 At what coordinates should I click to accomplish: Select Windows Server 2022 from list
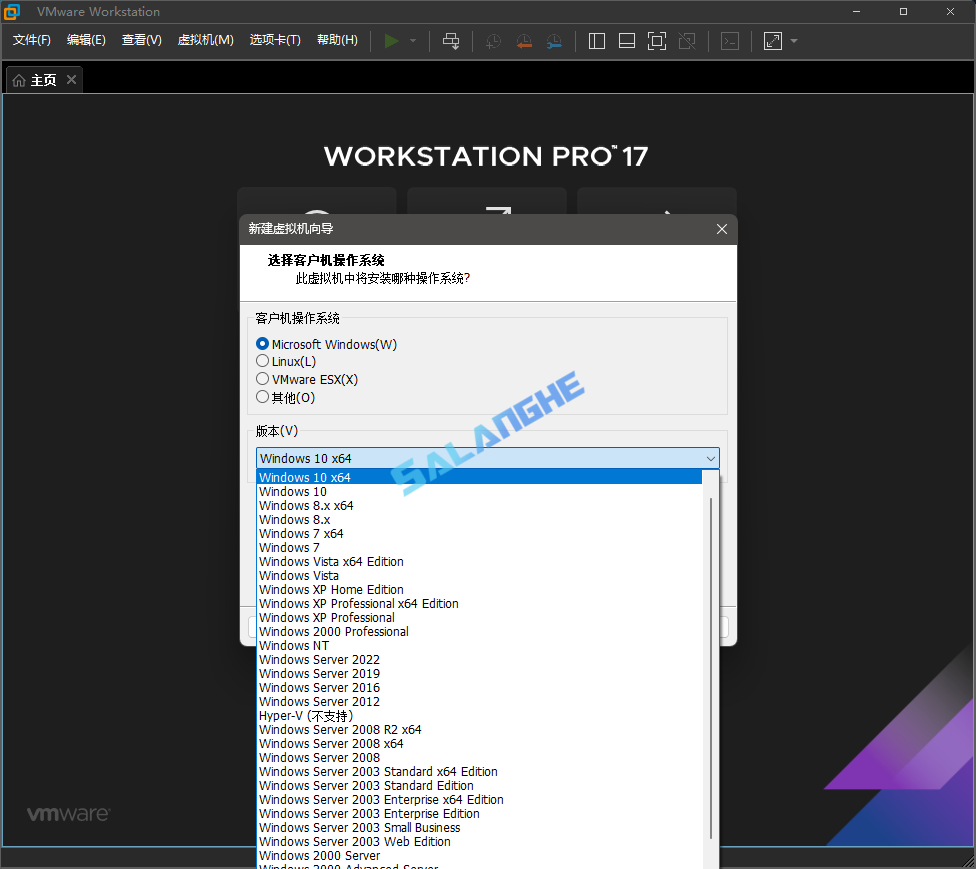[319, 659]
